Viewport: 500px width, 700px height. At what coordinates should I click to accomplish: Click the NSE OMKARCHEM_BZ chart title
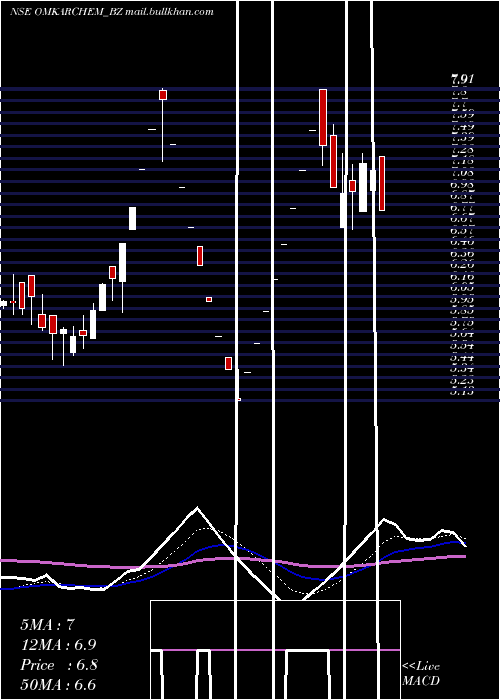point(112,12)
